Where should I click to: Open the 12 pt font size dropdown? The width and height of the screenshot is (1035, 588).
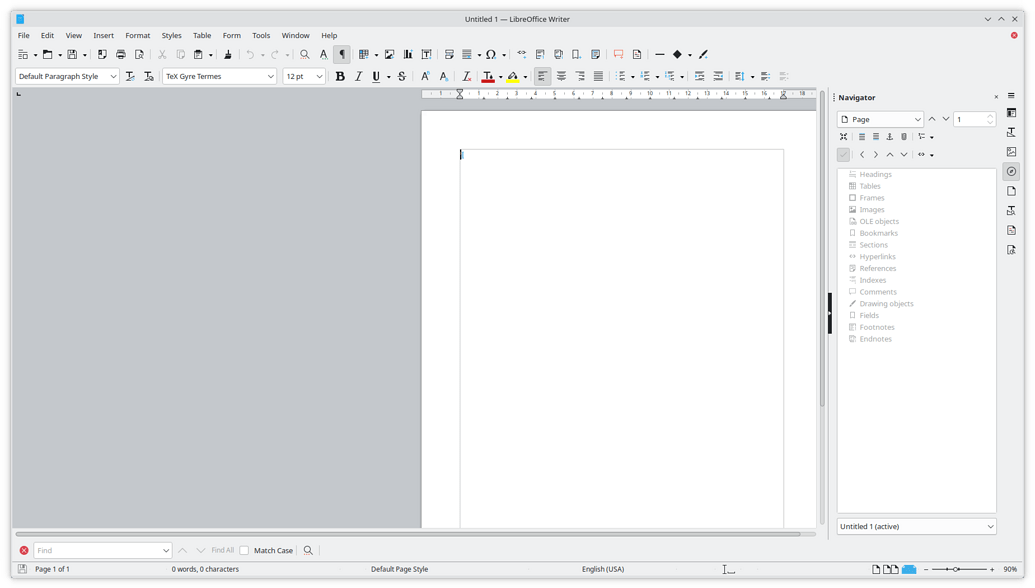(319, 77)
